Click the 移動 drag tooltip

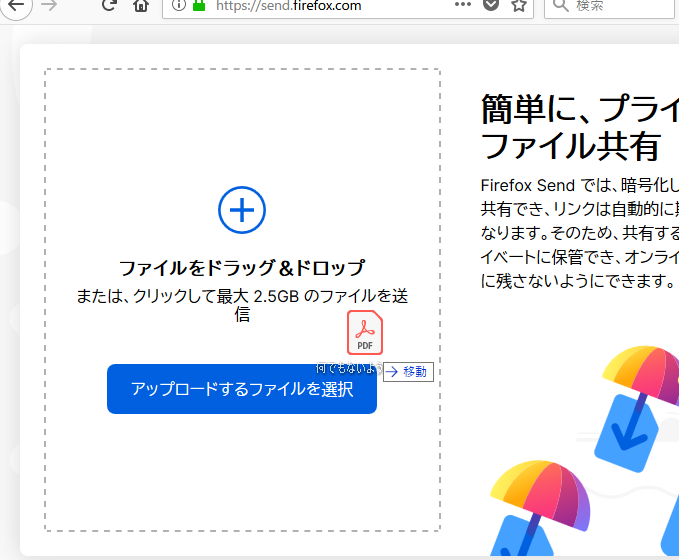(408, 372)
